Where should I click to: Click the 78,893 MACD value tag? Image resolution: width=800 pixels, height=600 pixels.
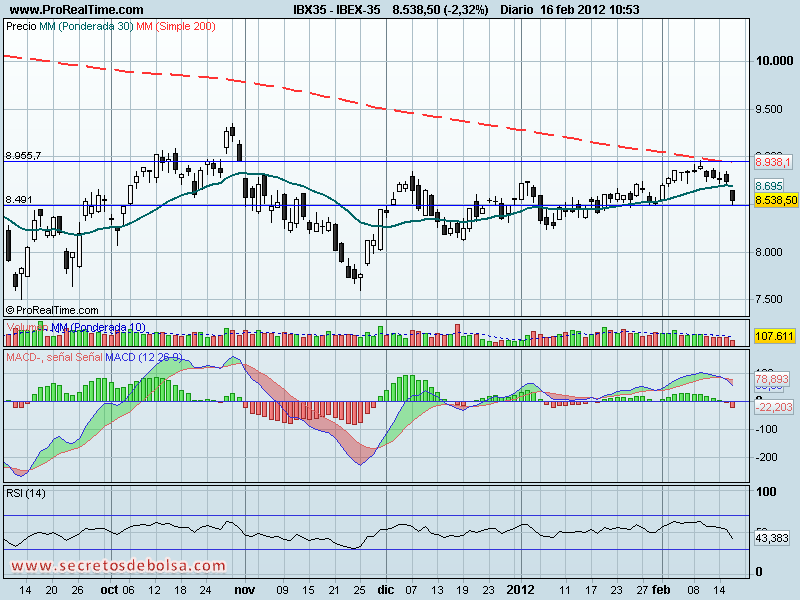pyautogui.click(x=772, y=379)
